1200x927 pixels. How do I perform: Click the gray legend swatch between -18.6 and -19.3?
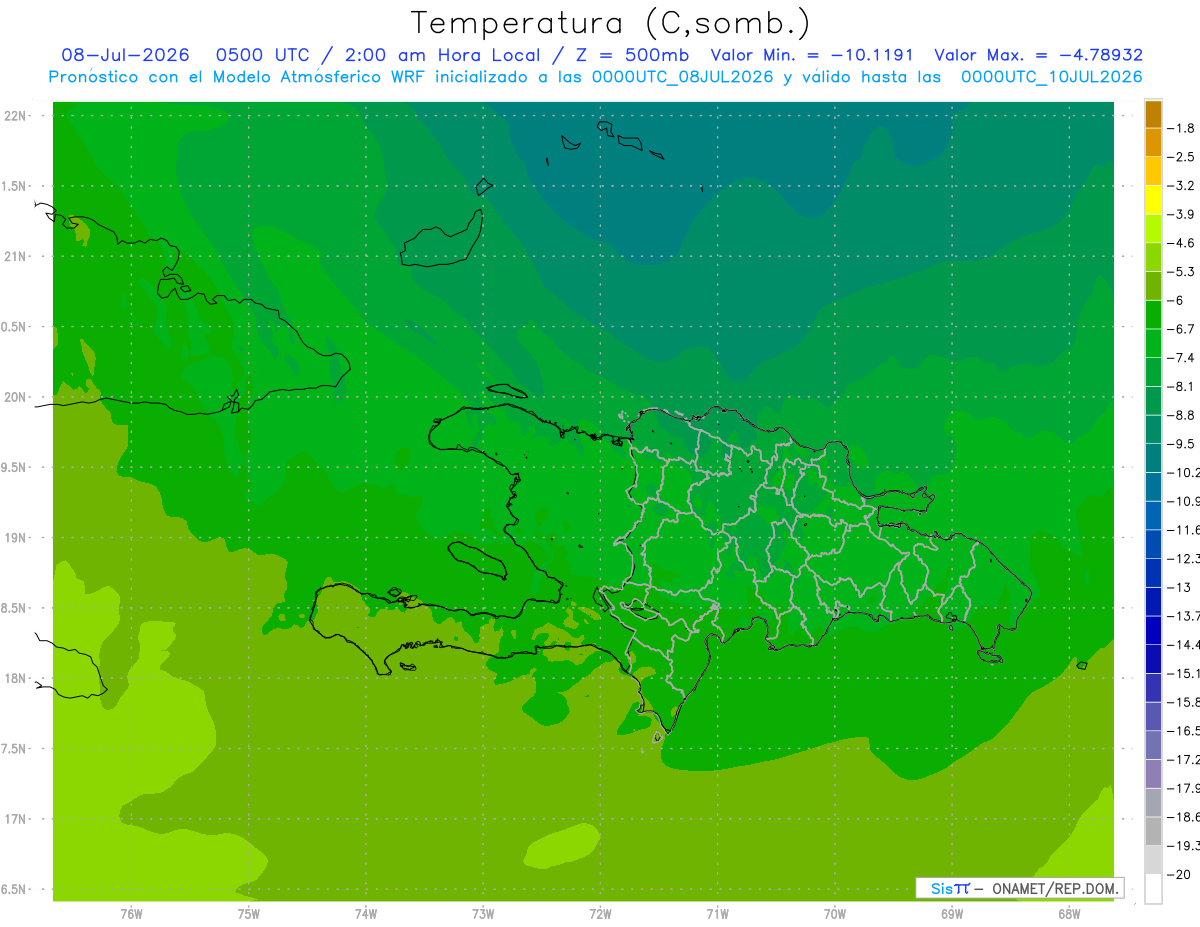1153,831
